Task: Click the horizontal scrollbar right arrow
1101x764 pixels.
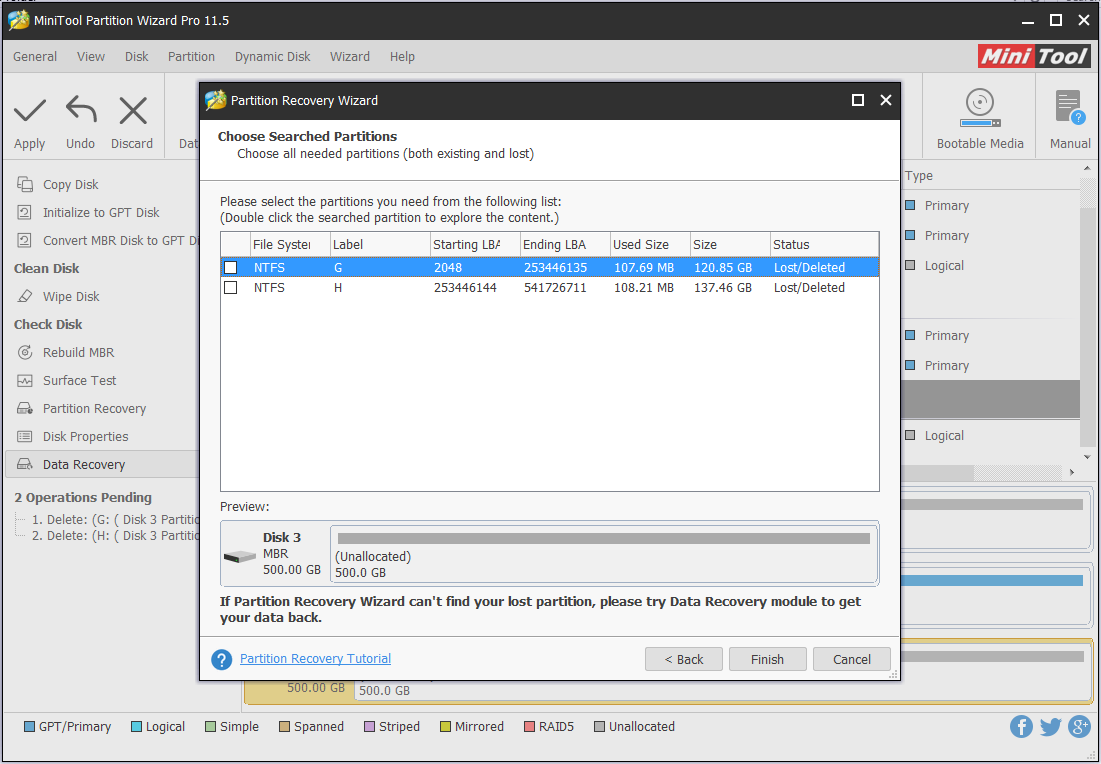Action: point(1072,473)
